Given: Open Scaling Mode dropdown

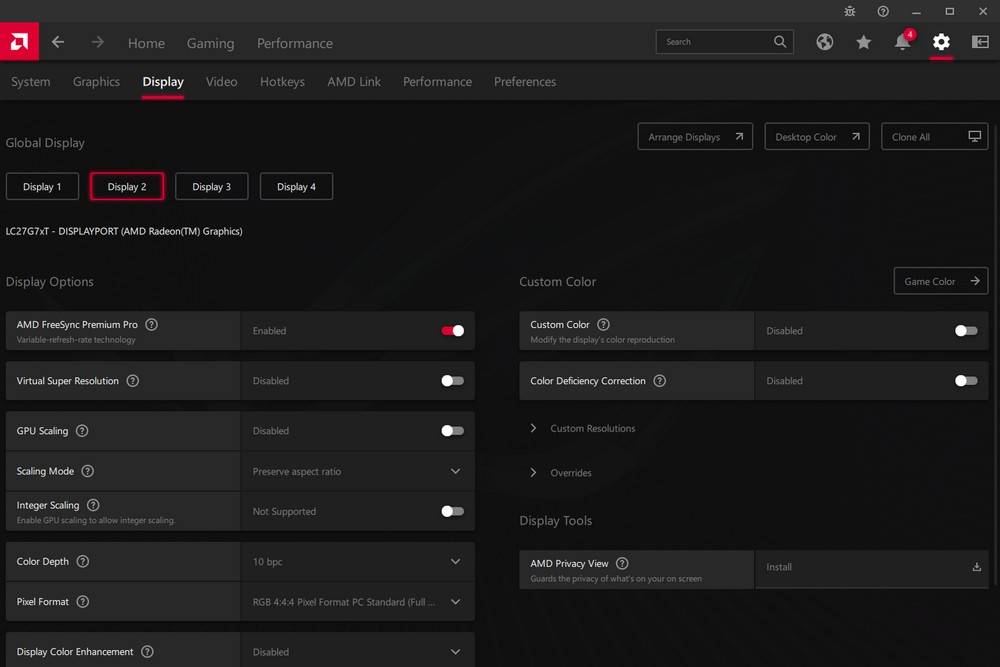Looking at the screenshot, I should click(x=358, y=471).
